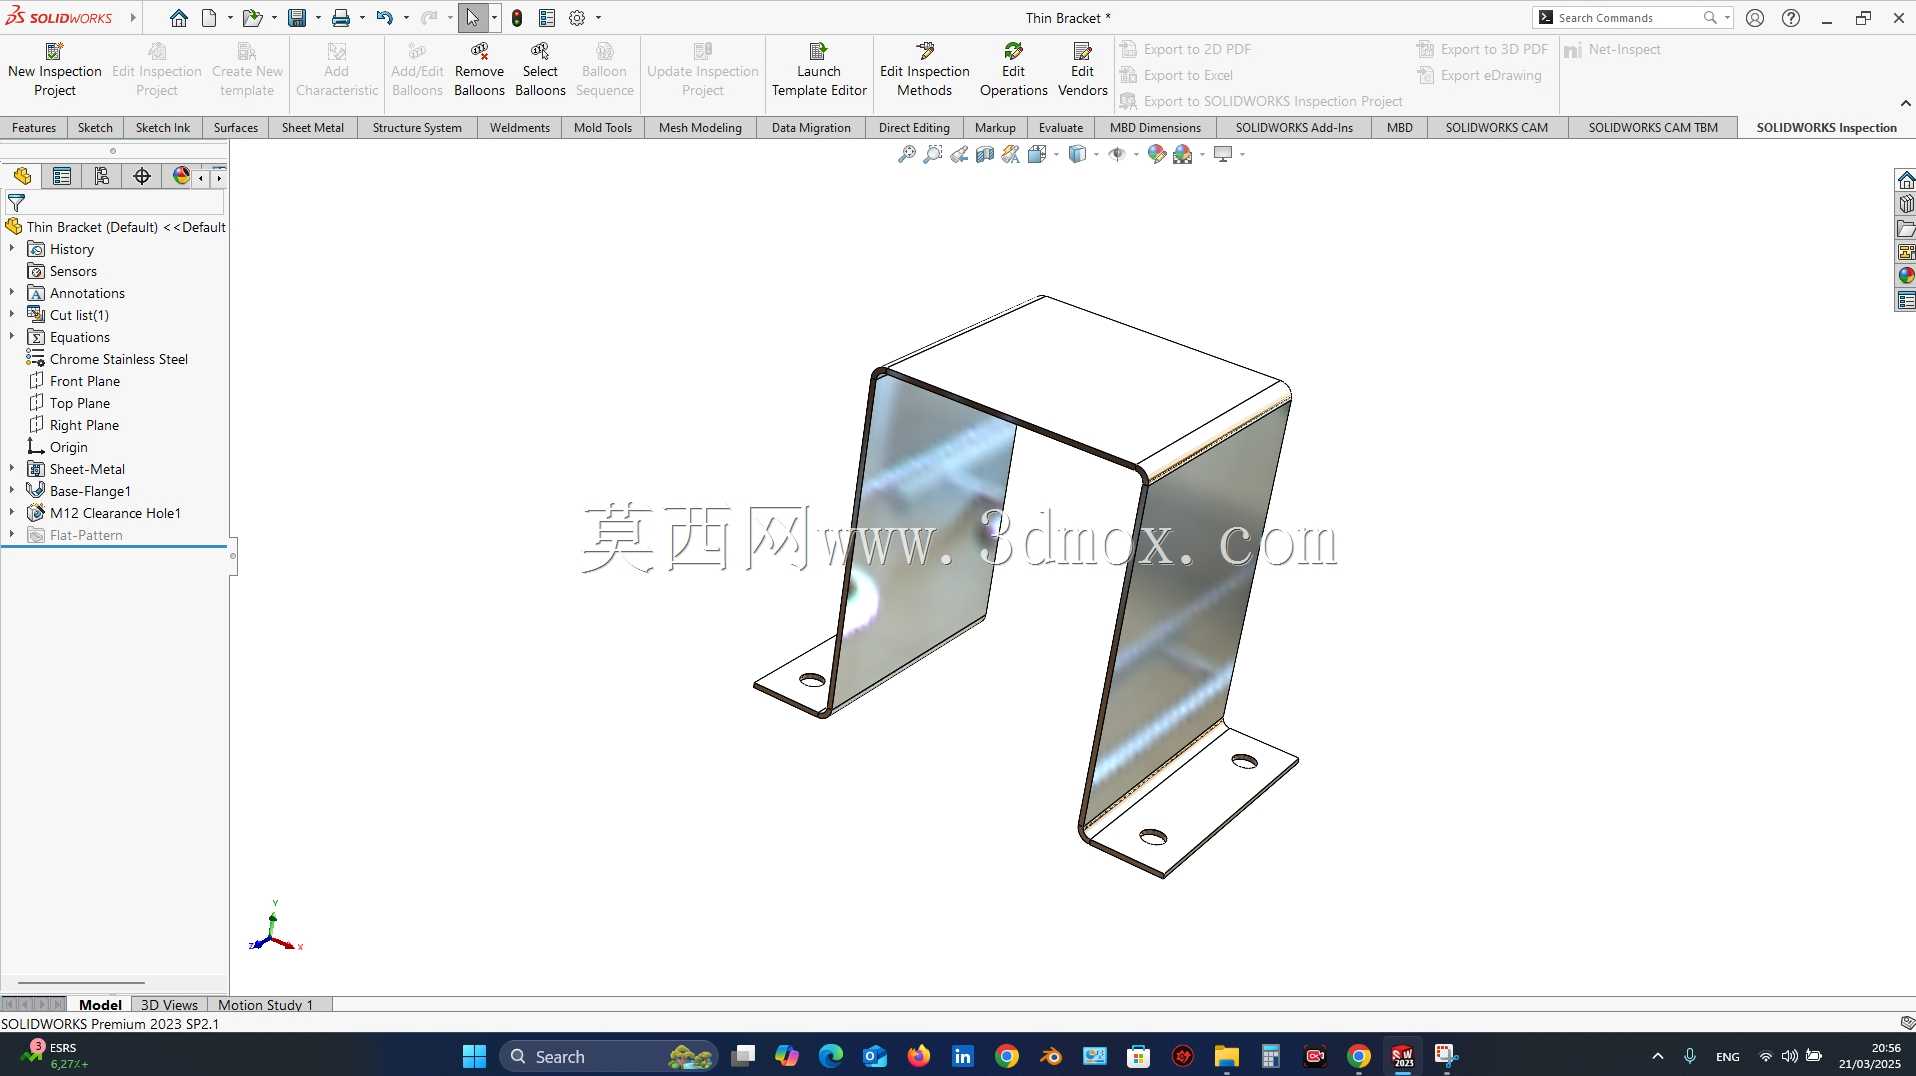The height and width of the screenshot is (1076, 1916).
Task: Select Origin in feature tree
Action: click(x=69, y=447)
